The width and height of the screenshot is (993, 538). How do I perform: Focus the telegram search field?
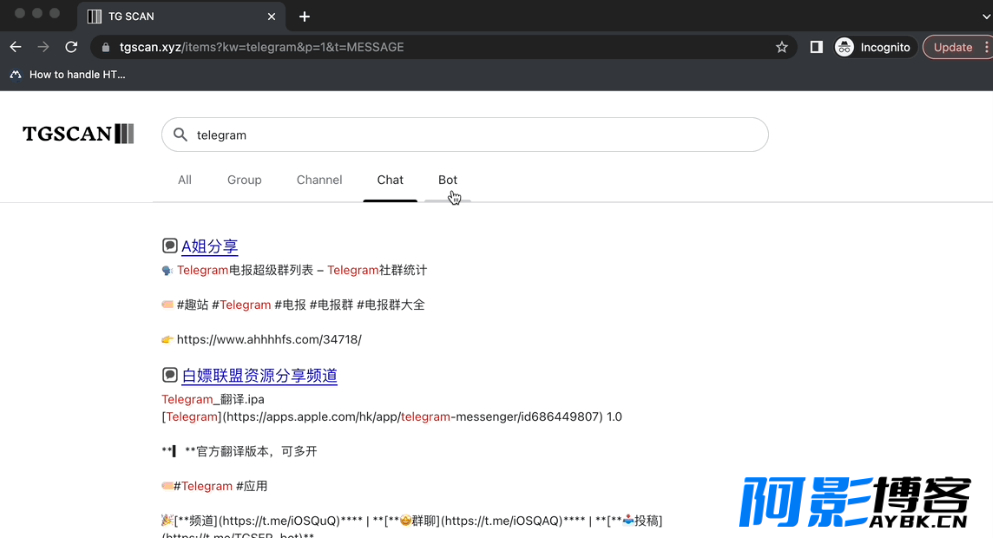coord(465,135)
